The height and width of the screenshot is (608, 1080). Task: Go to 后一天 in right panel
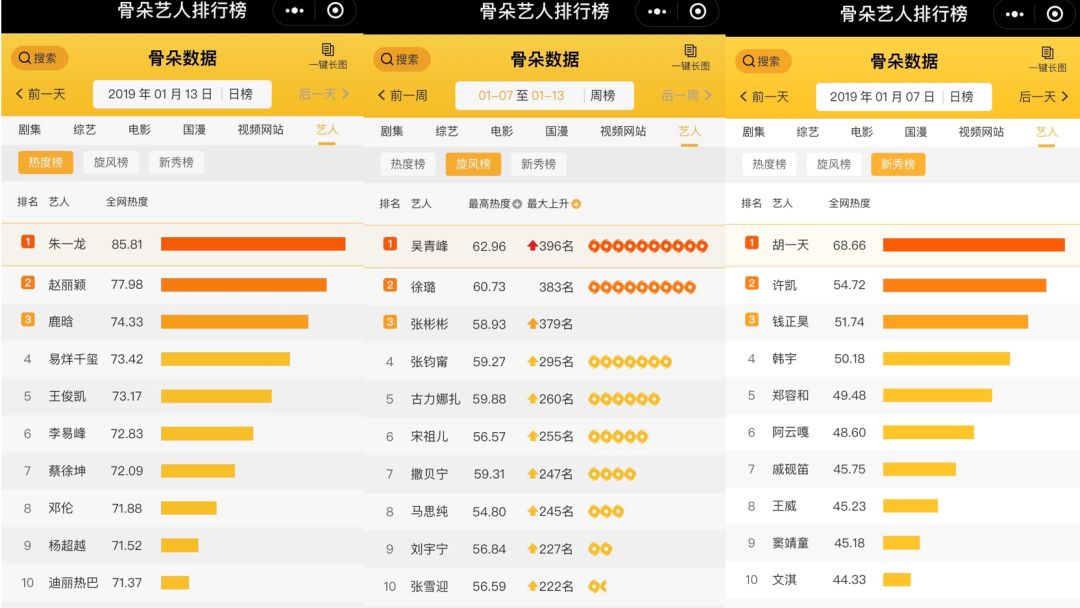(x=1043, y=97)
